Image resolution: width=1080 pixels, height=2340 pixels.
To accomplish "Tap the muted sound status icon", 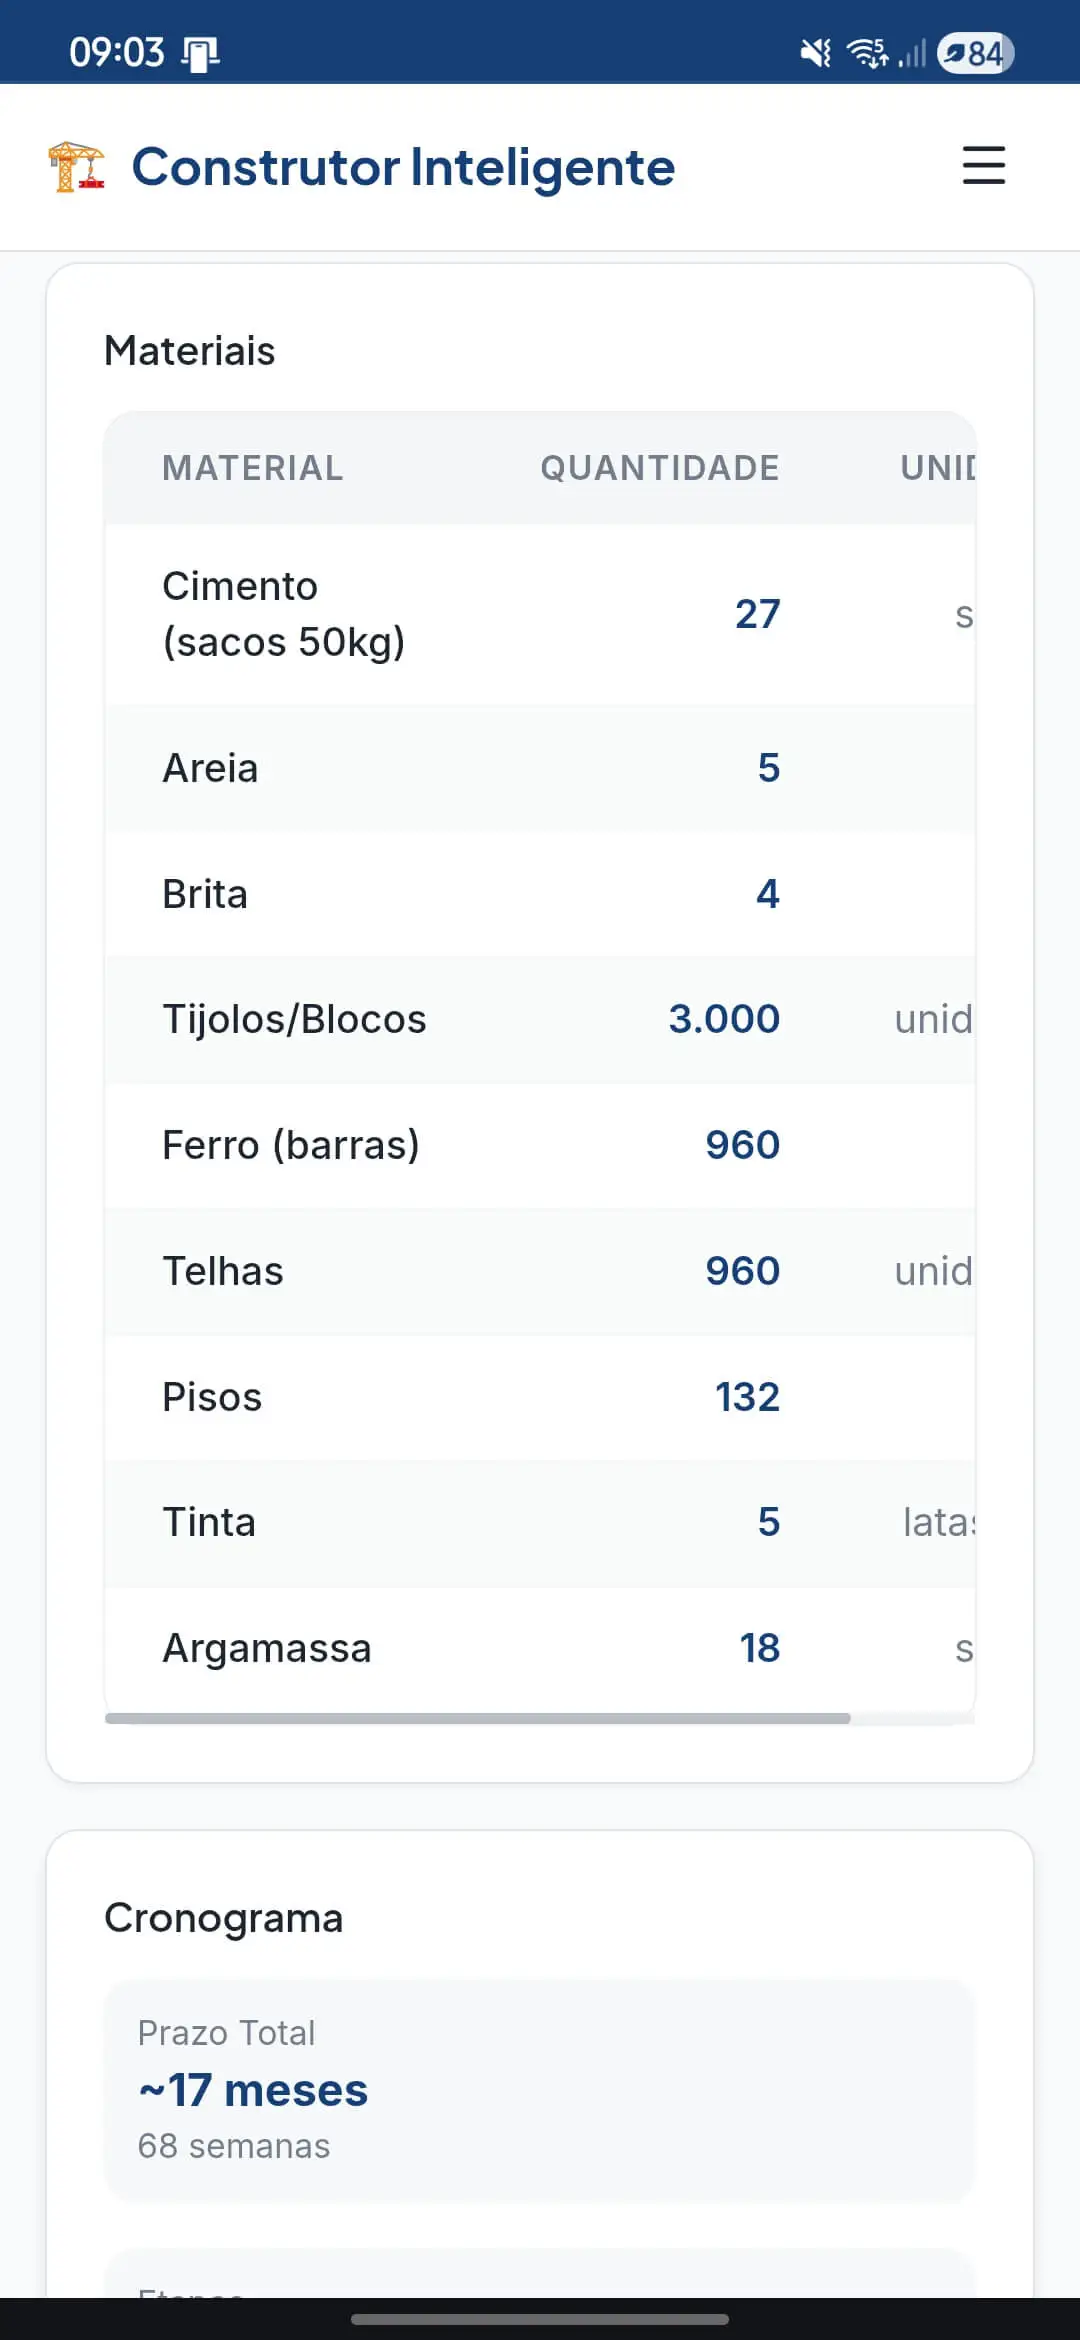I will point(816,52).
